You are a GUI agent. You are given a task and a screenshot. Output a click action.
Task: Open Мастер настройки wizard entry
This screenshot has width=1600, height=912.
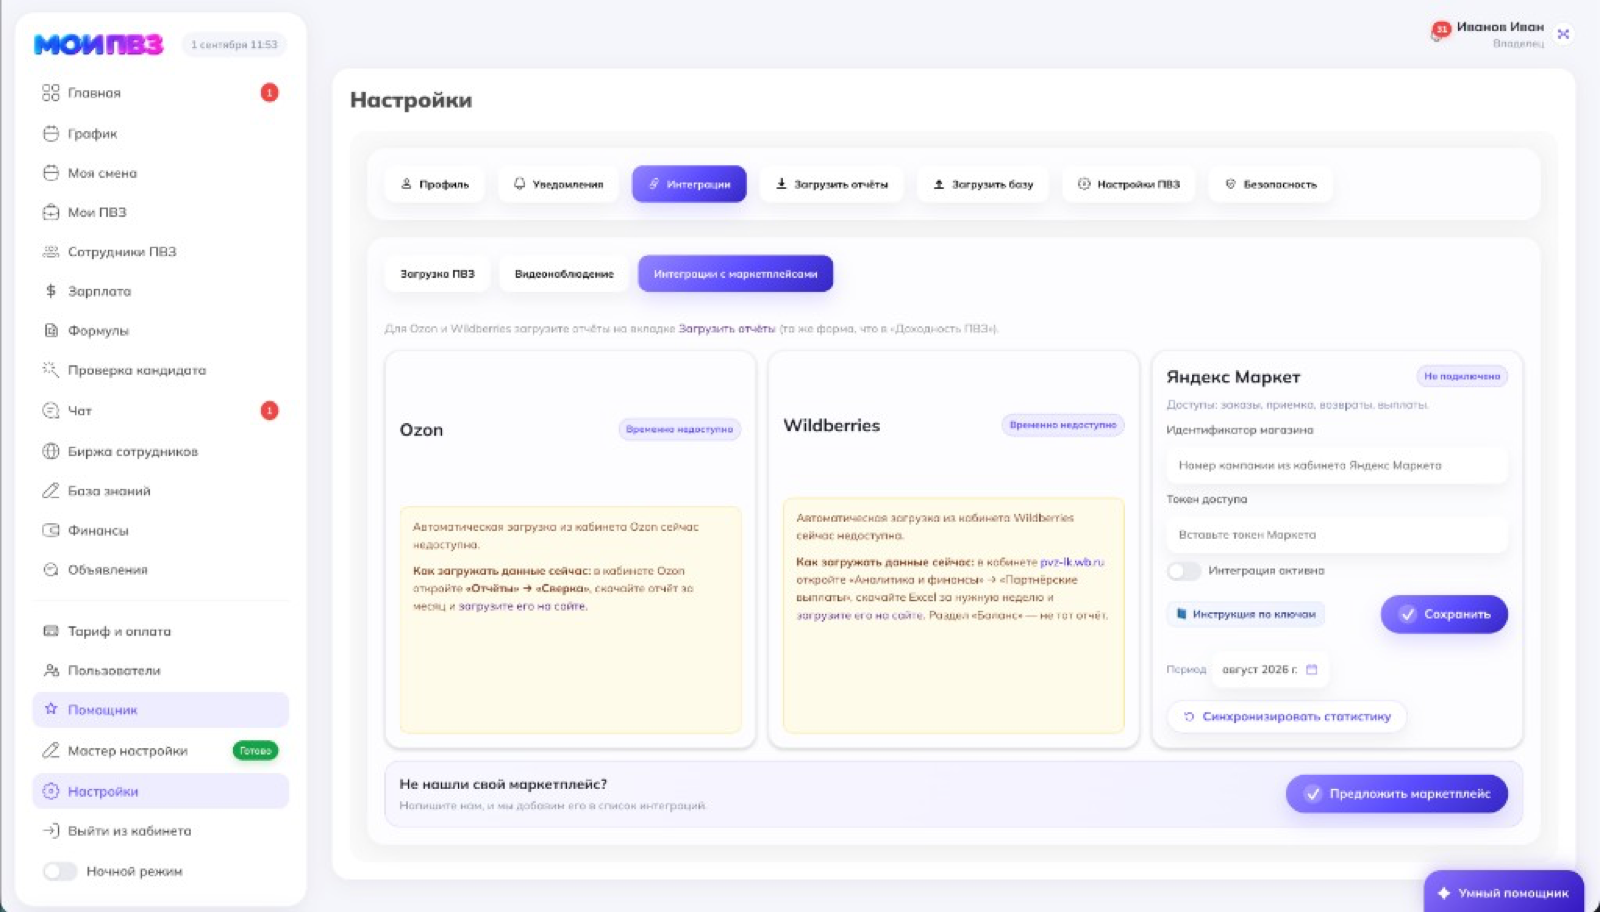pyautogui.click(x=160, y=751)
